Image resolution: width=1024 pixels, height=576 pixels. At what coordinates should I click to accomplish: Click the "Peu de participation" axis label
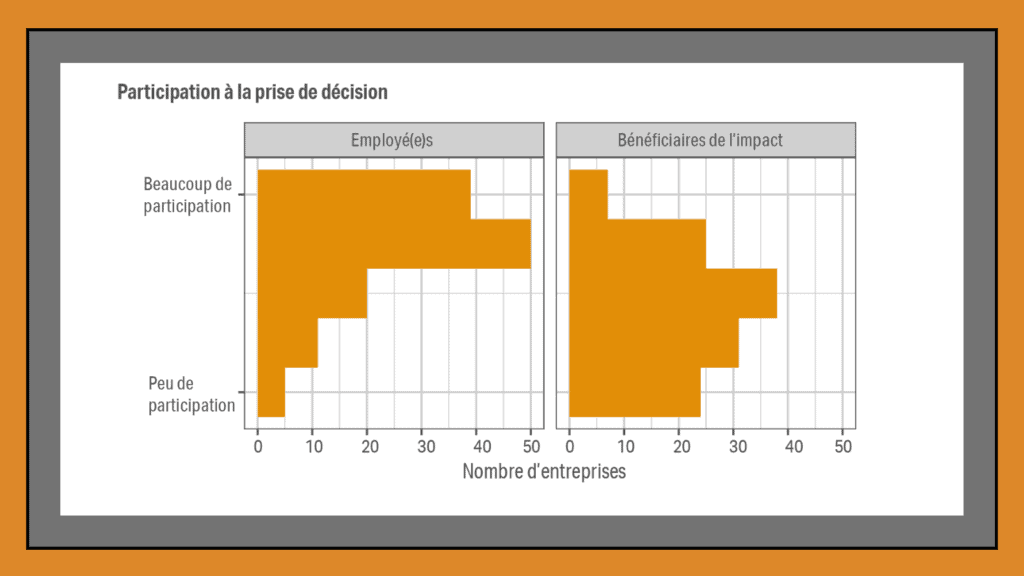(191, 394)
